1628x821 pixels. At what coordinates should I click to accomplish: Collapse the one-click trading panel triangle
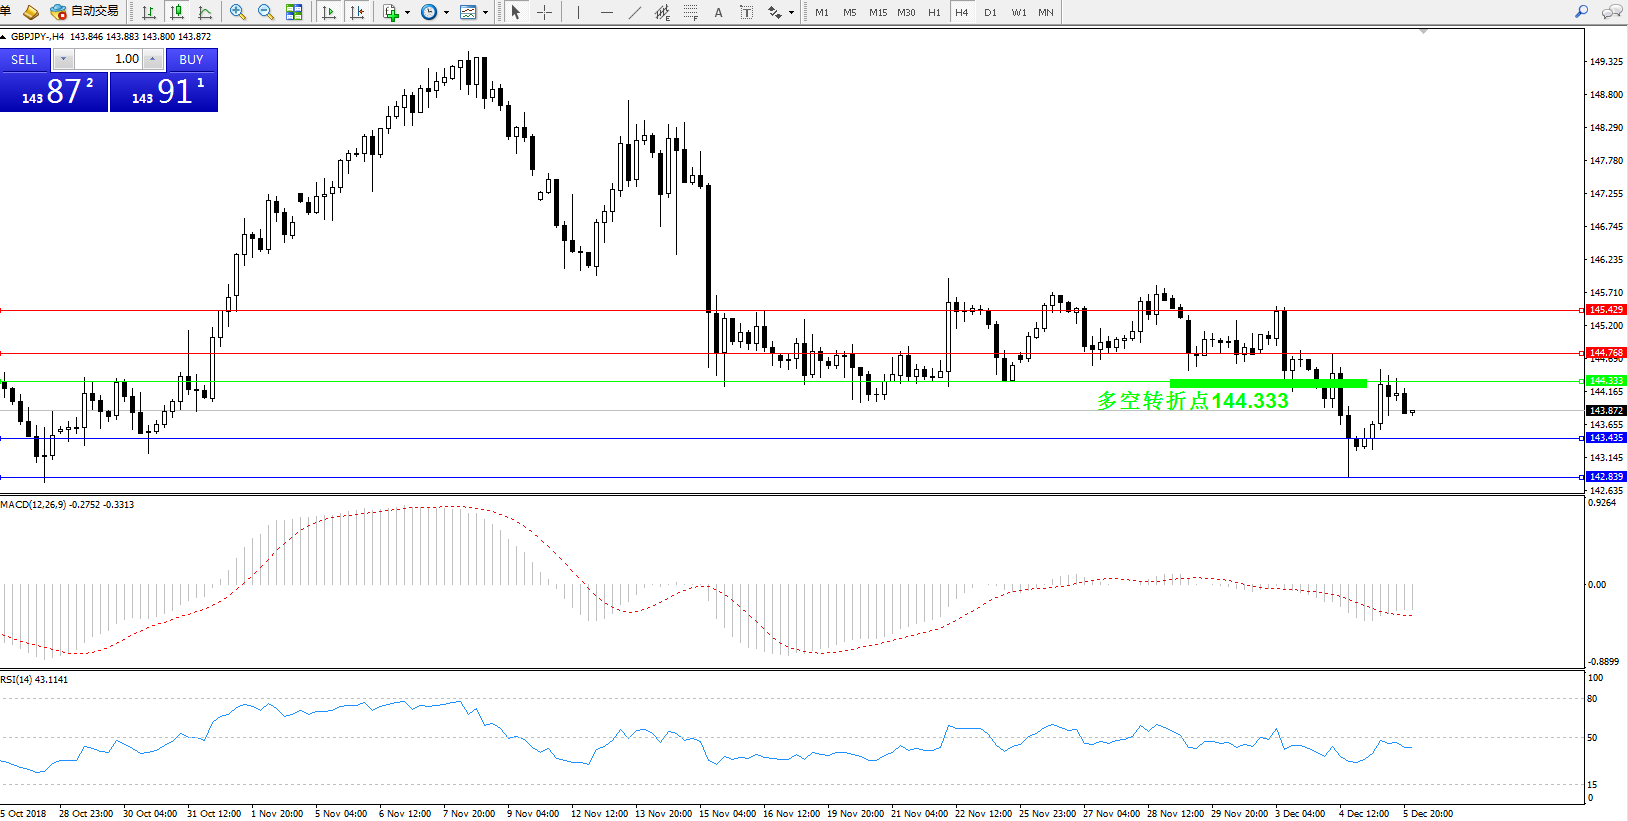[x=4, y=37]
